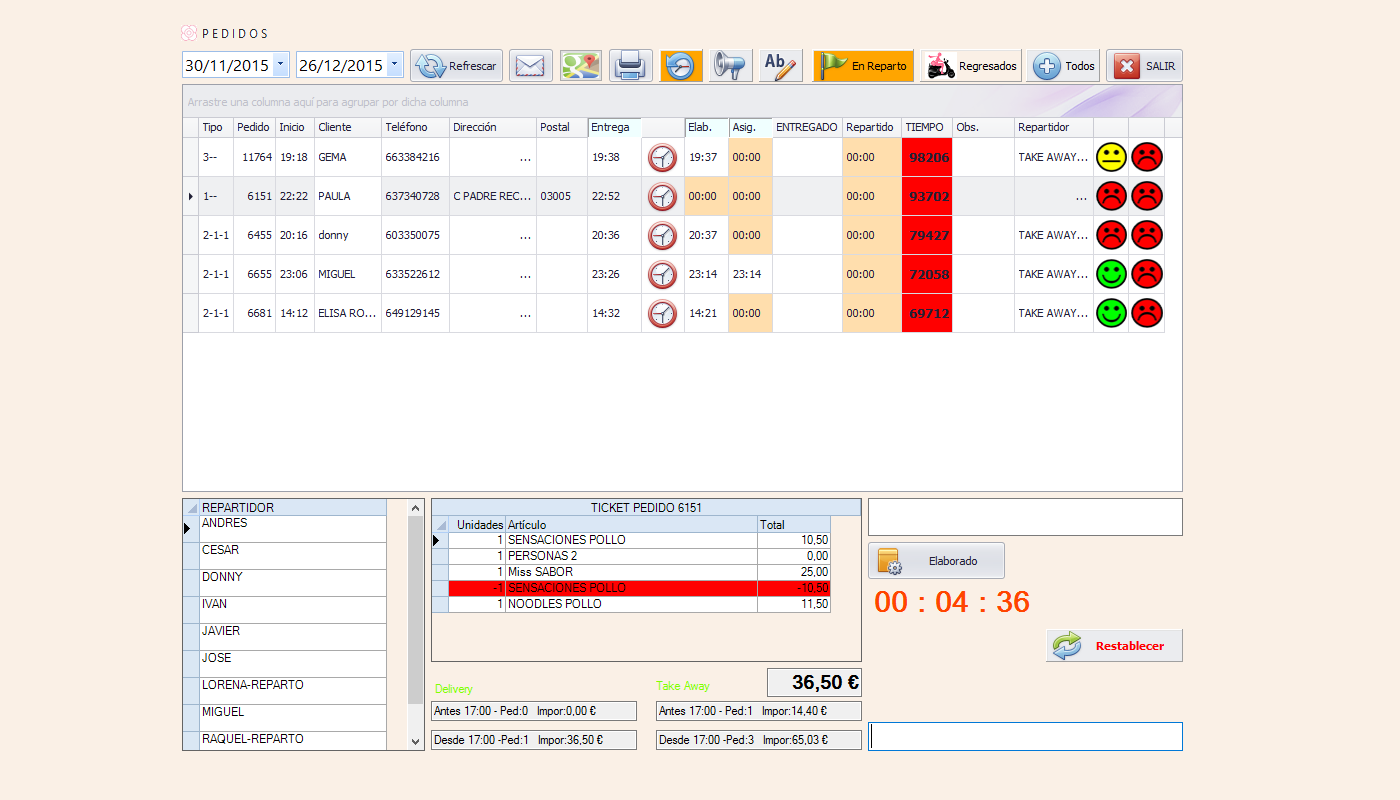Screen dimensions: 1400x800
Task: Toggle the En Reparto filter
Action: (863, 66)
